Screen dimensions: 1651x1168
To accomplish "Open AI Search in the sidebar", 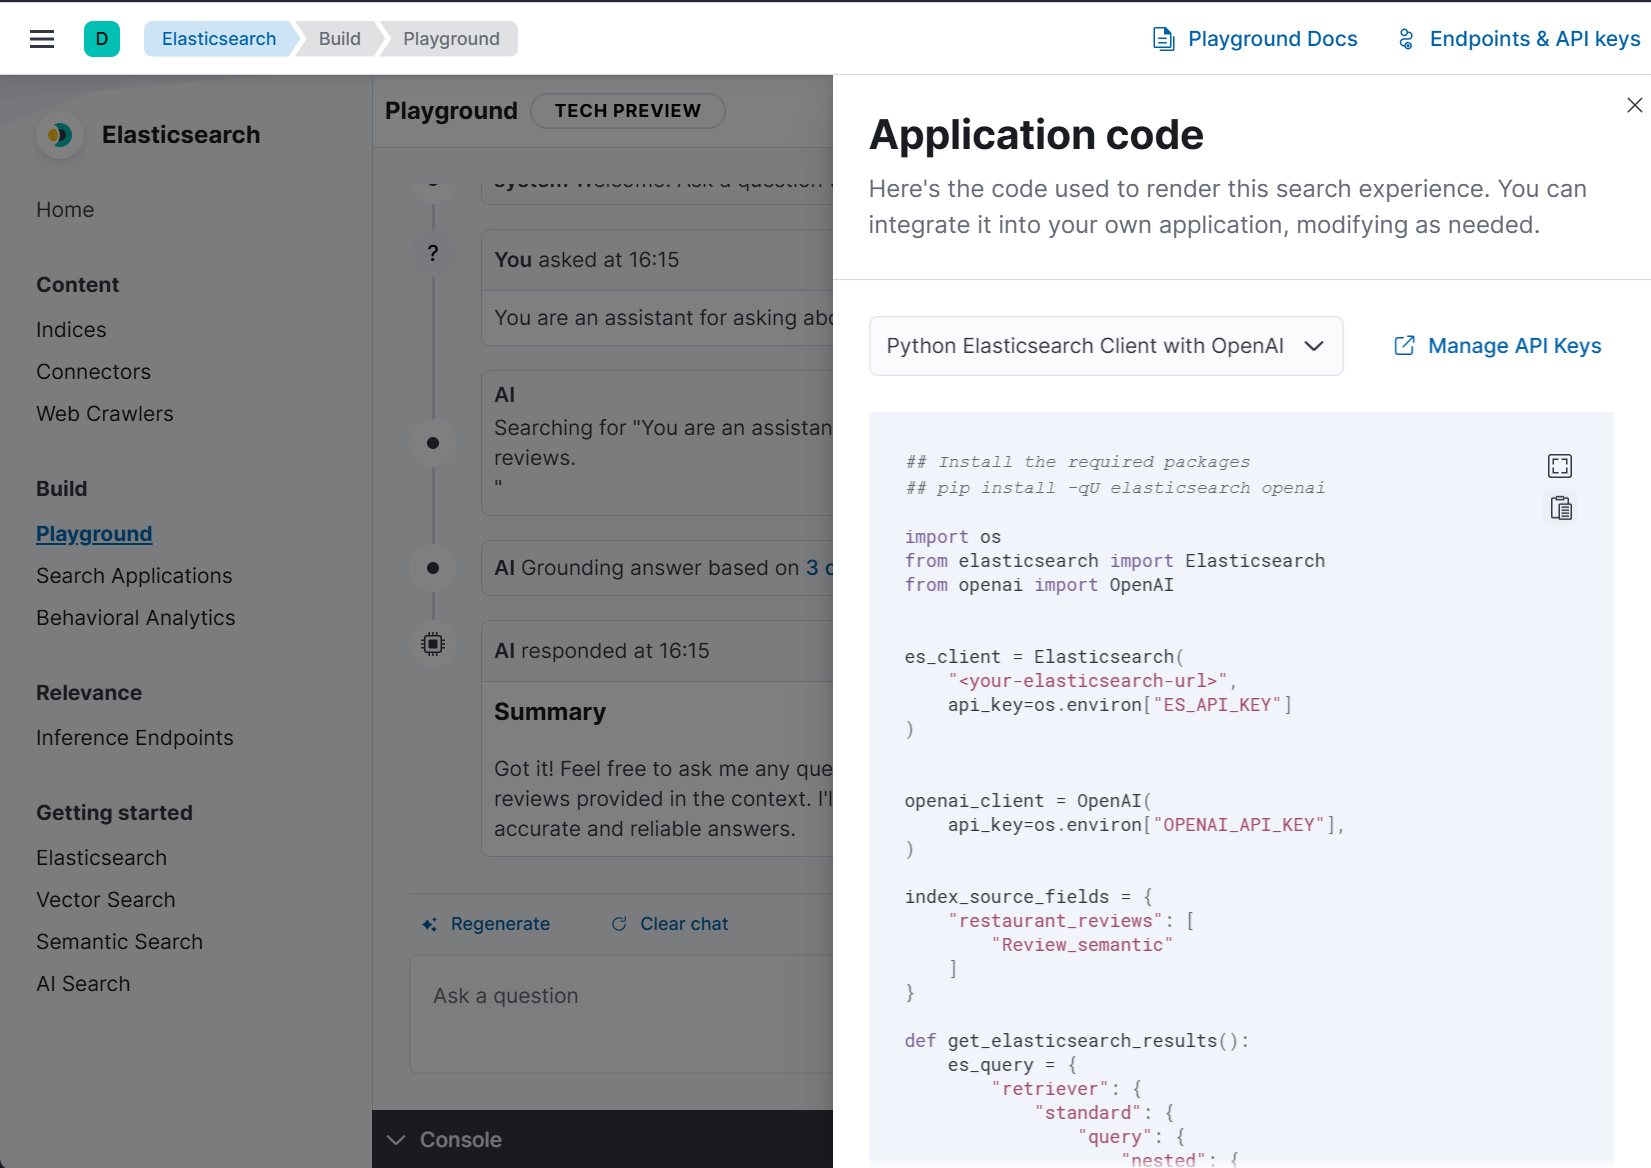I will [x=83, y=984].
